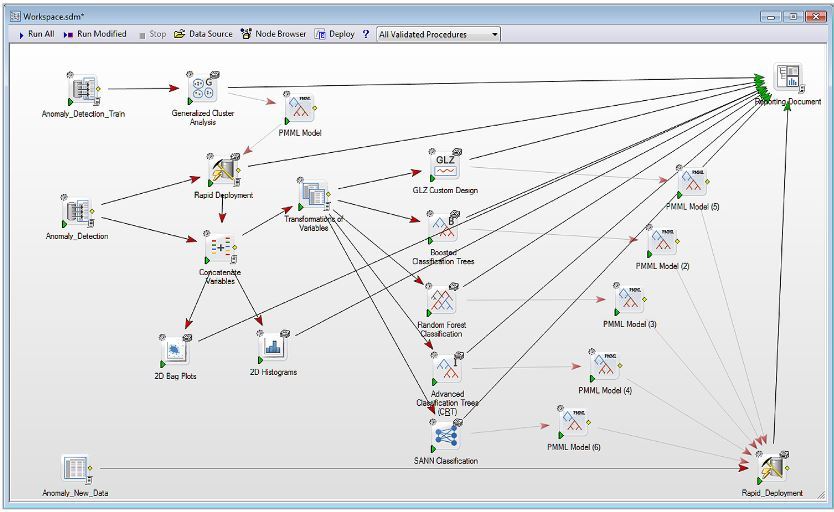Select the GLZ Custom Design node
This screenshot has width=834, height=512.
pos(445,165)
